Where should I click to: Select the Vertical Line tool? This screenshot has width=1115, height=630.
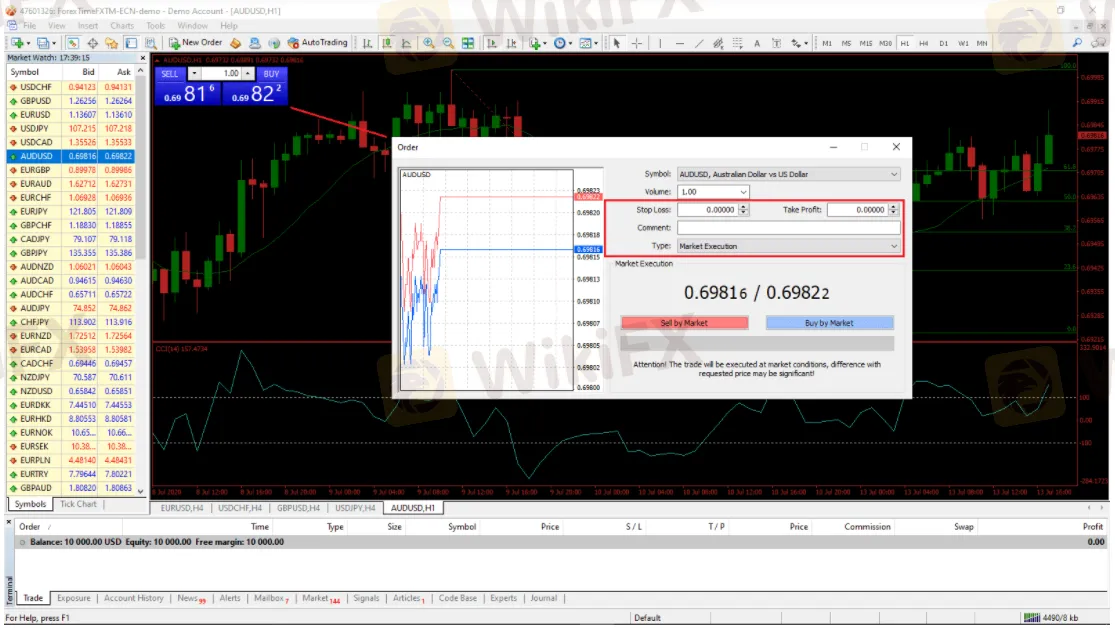coord(660,43)
